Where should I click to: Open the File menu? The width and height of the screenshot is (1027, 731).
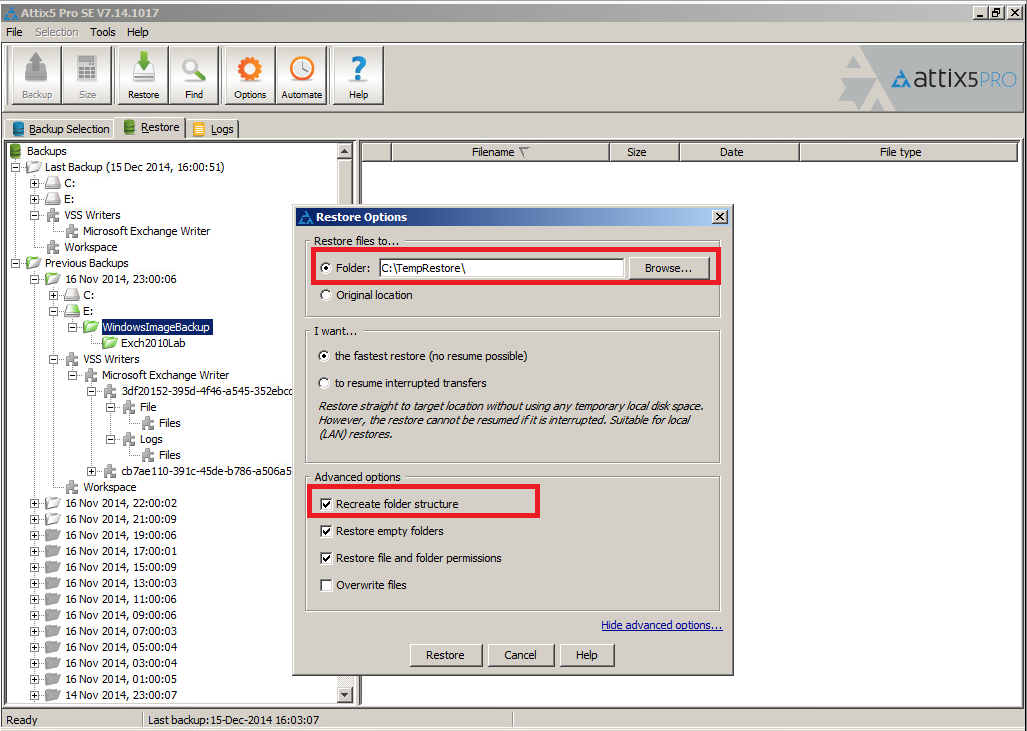(x=14, y=32)
